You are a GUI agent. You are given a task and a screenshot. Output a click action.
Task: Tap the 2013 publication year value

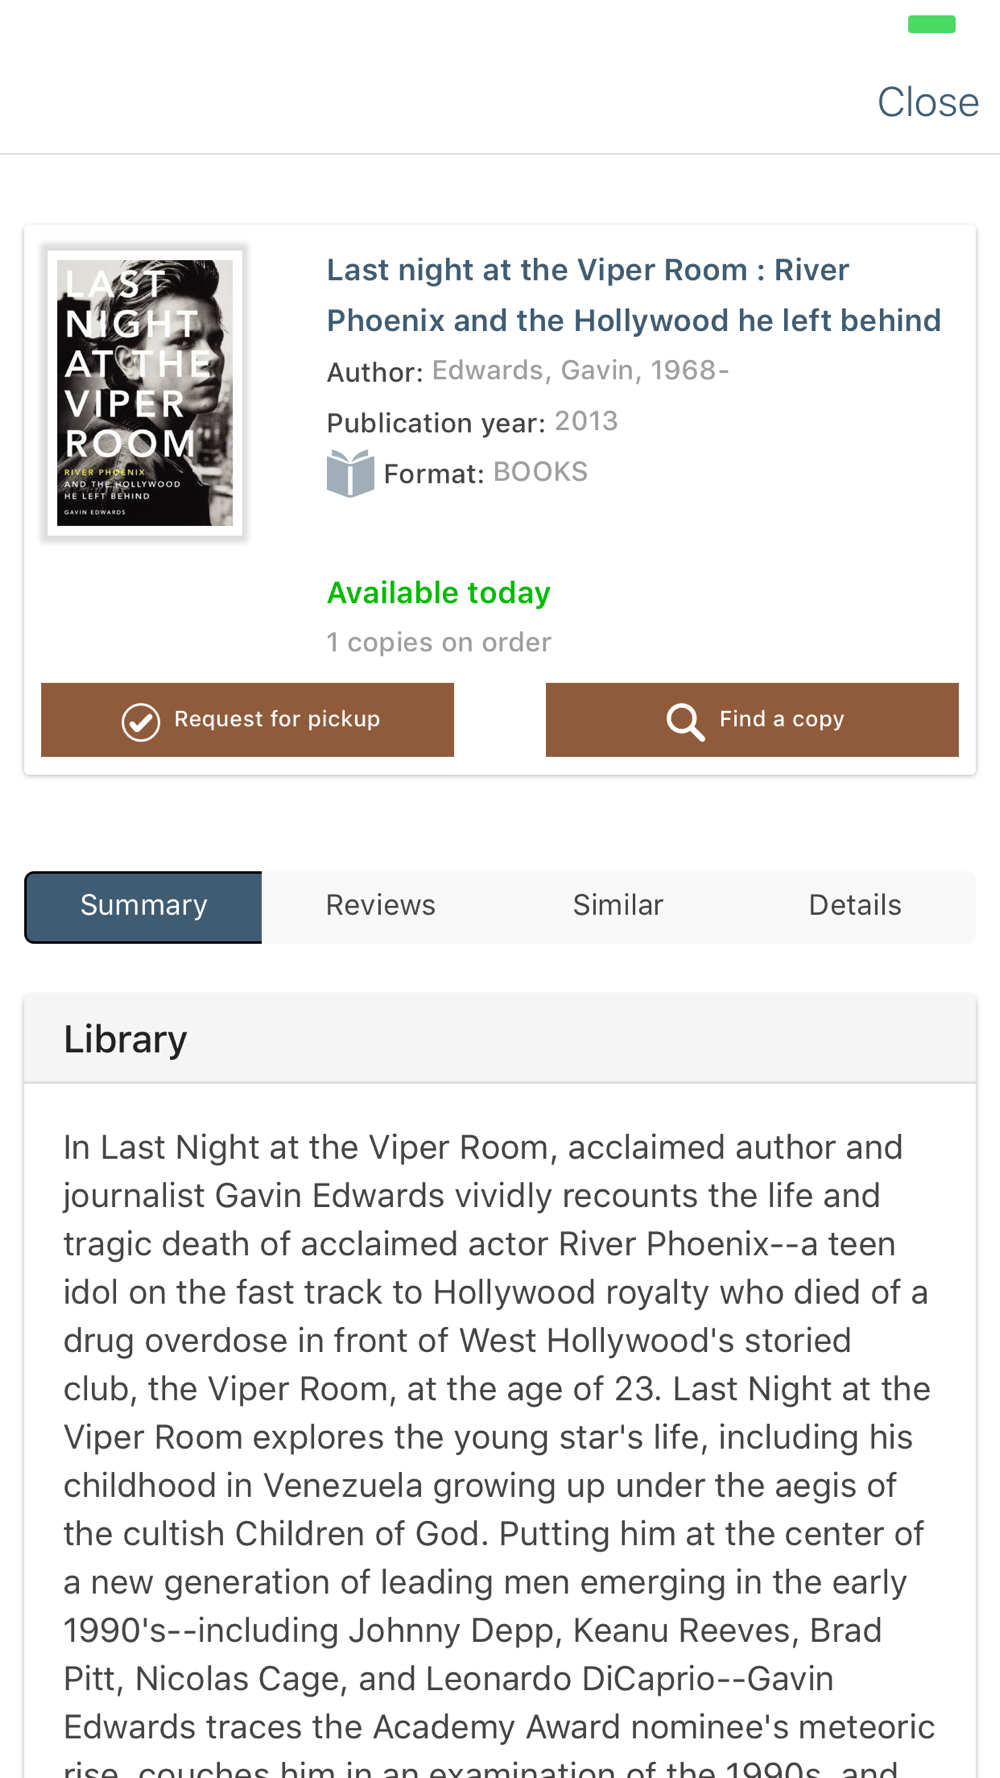pyautogui.click(x=586, y=421)
